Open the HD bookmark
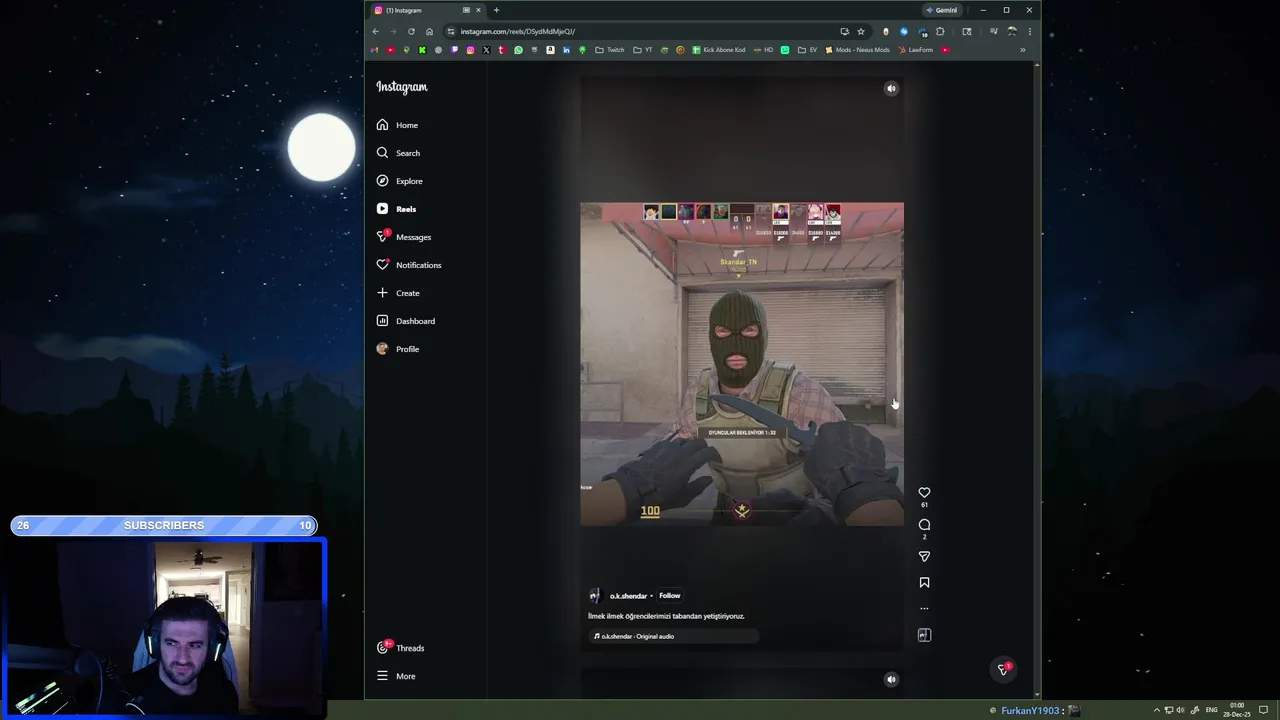 click(x=764, y=50)
